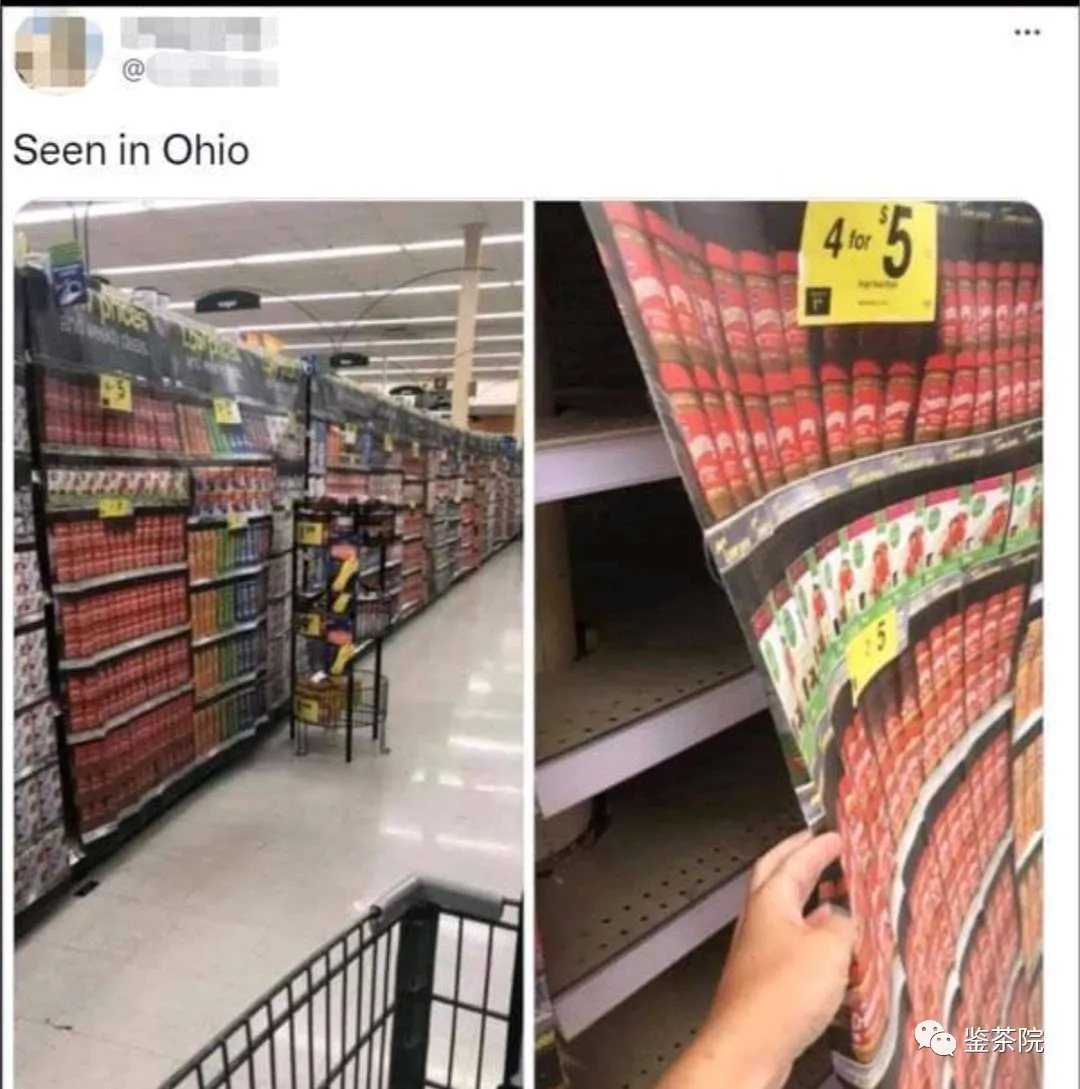Click the yellow price tag on top-left shelf
The width and height of the screenshot is (1080, 1089).
click(x=115, y=393)
